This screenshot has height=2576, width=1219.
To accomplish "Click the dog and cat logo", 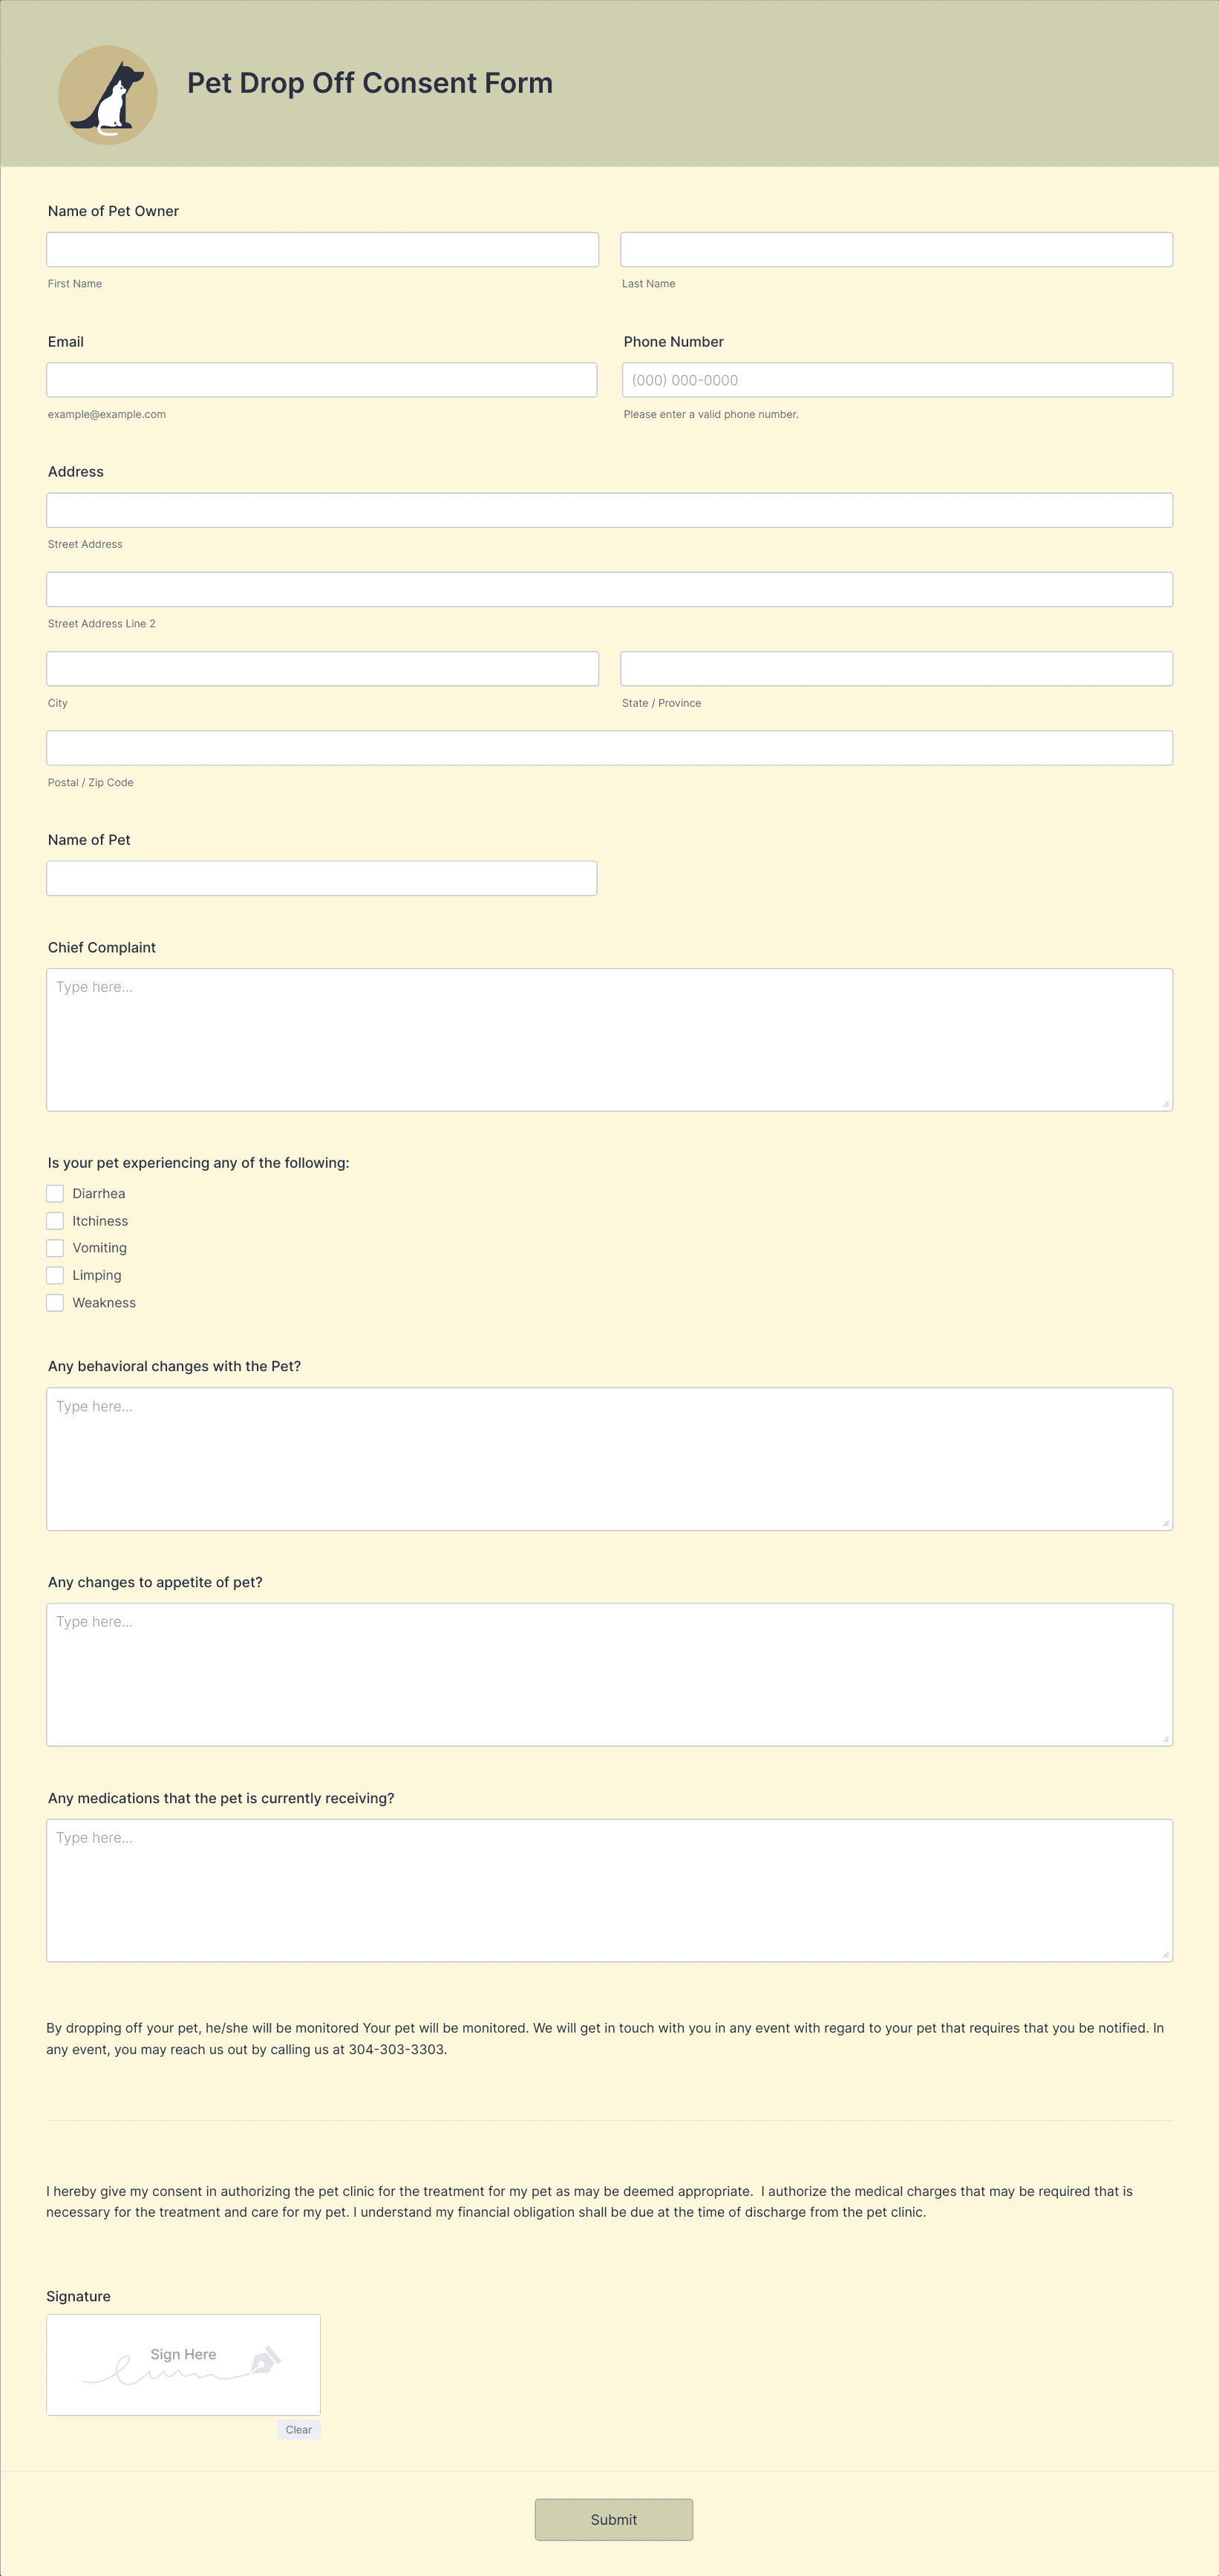I will [x=108, y=95].
